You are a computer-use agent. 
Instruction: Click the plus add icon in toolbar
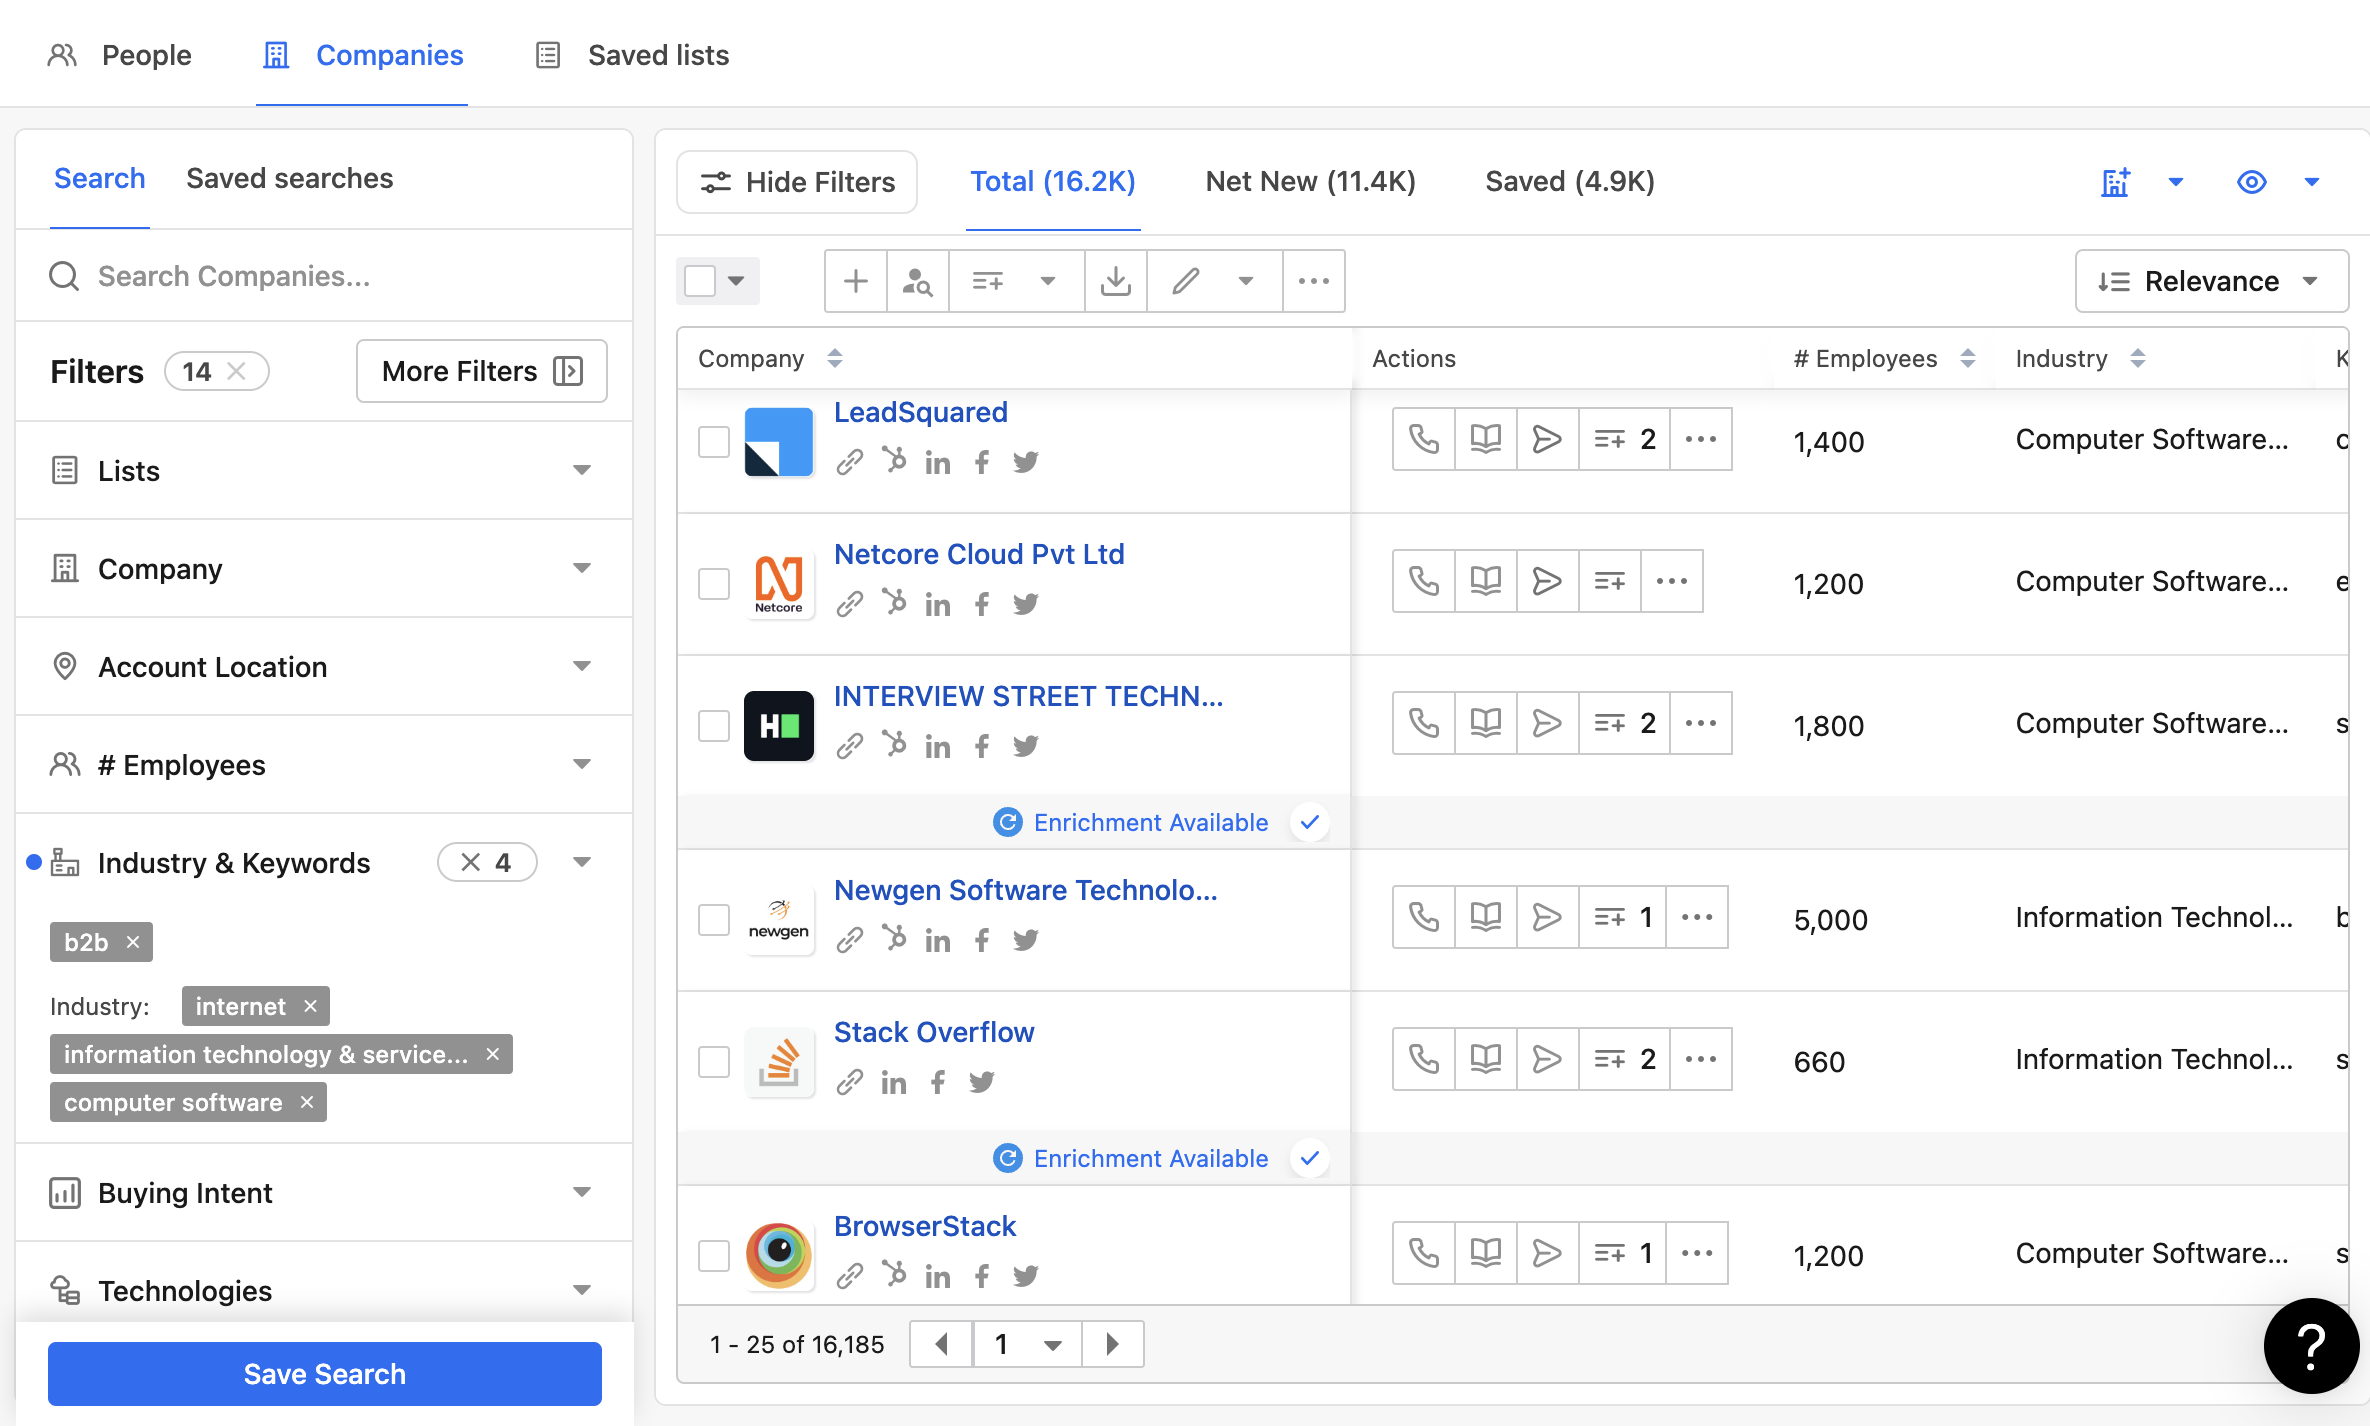pyautogui.click(x=855, y=282)
